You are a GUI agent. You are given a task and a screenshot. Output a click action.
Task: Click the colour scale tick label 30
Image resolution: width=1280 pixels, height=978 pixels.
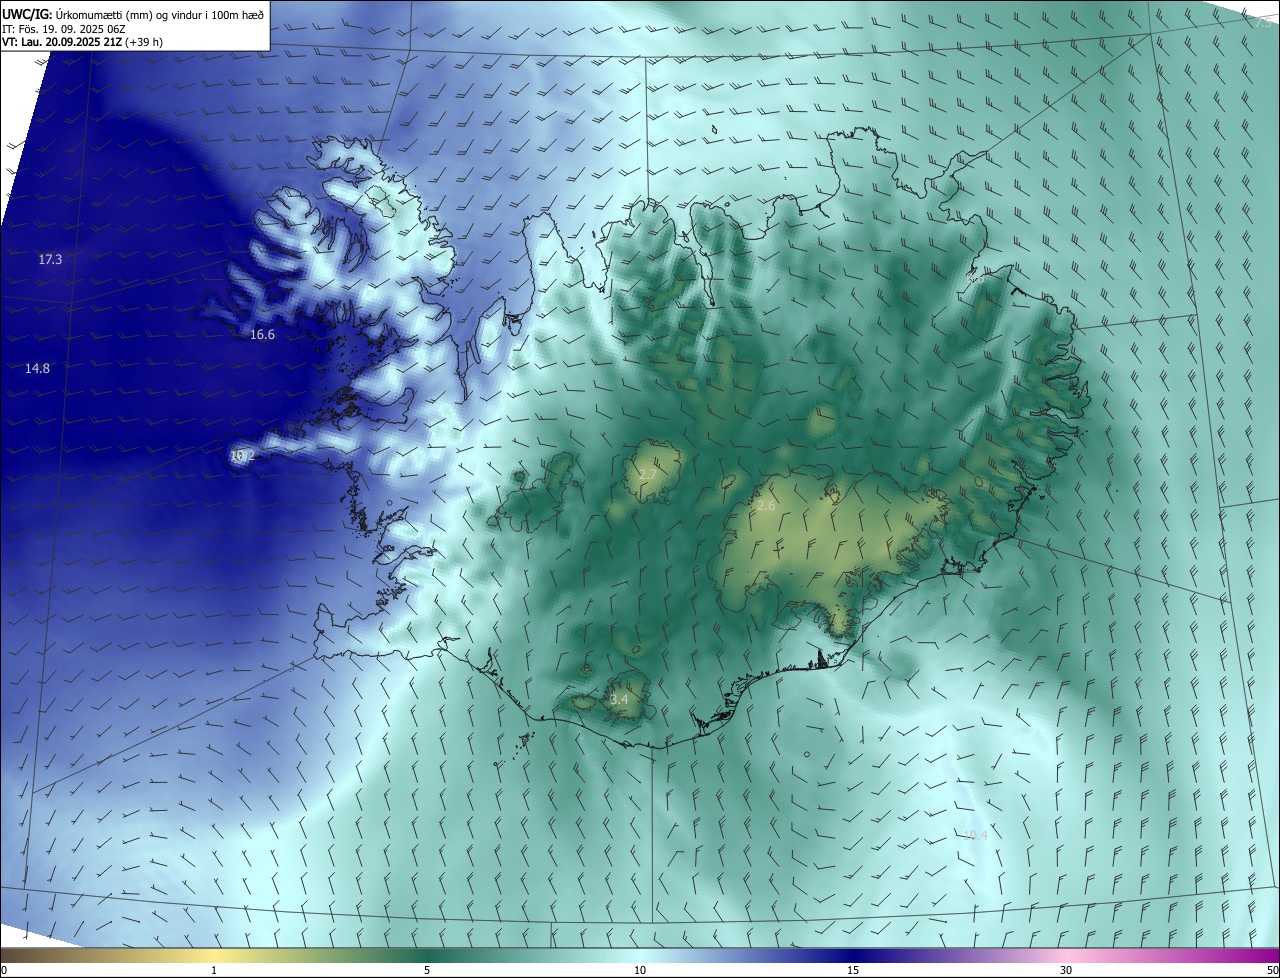1066,970
